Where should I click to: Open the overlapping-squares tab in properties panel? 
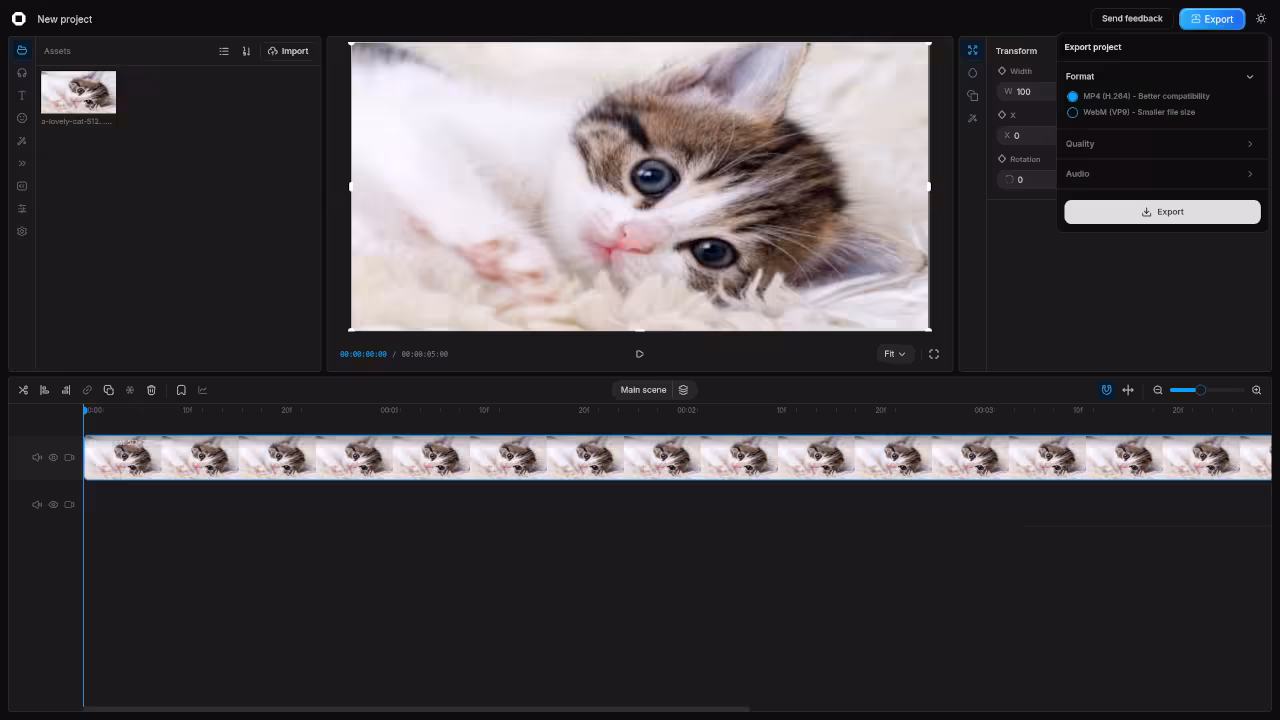click(972, 96)
